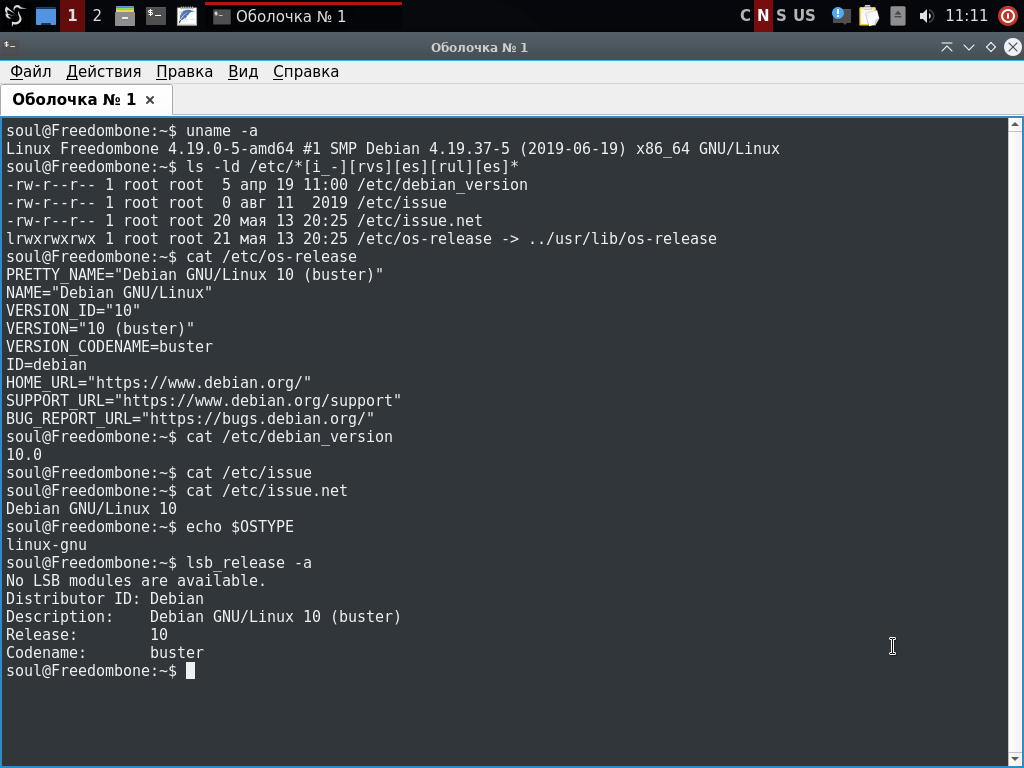This screenshot has width=1024, height=768.
Task: Open the Справка menu
Action: [x=306, y=72]
